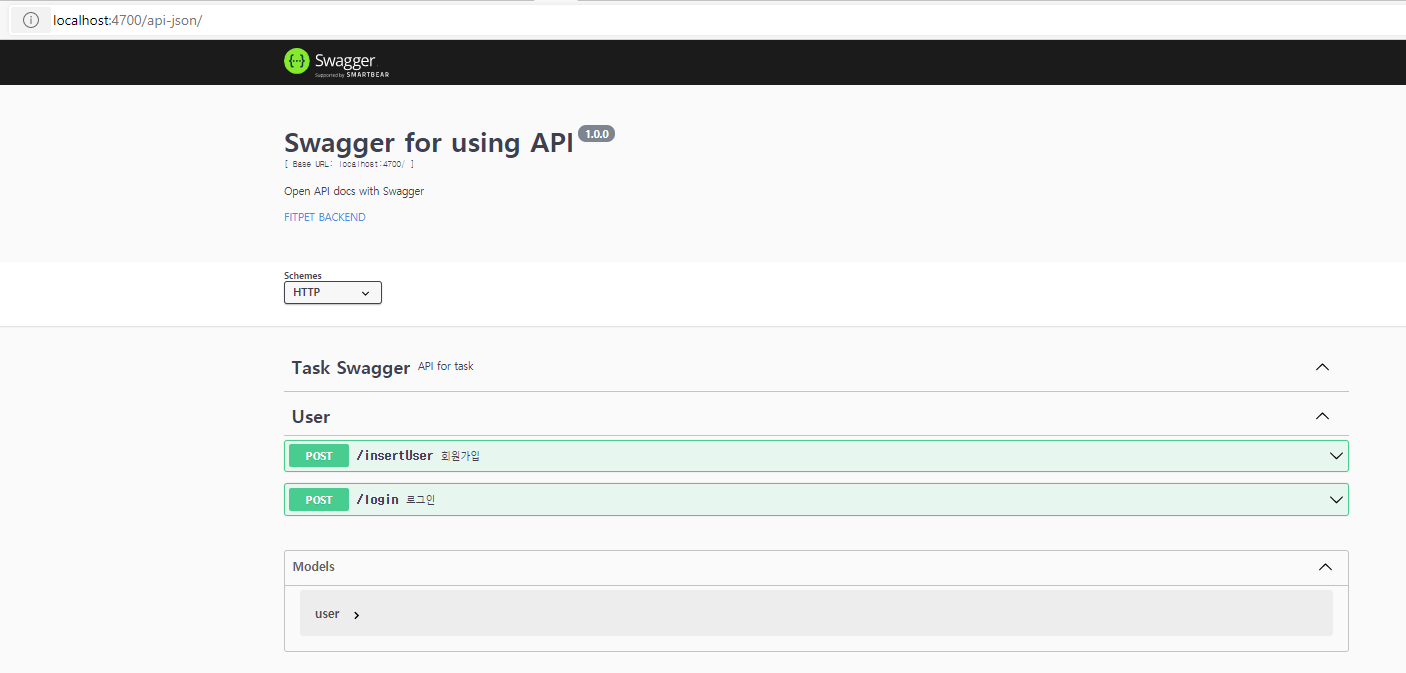Image resolution: width=1406 pixels, height=673 pixels.
Task: Expand the /login endpoint arrow
Action: click(1336, 499)
